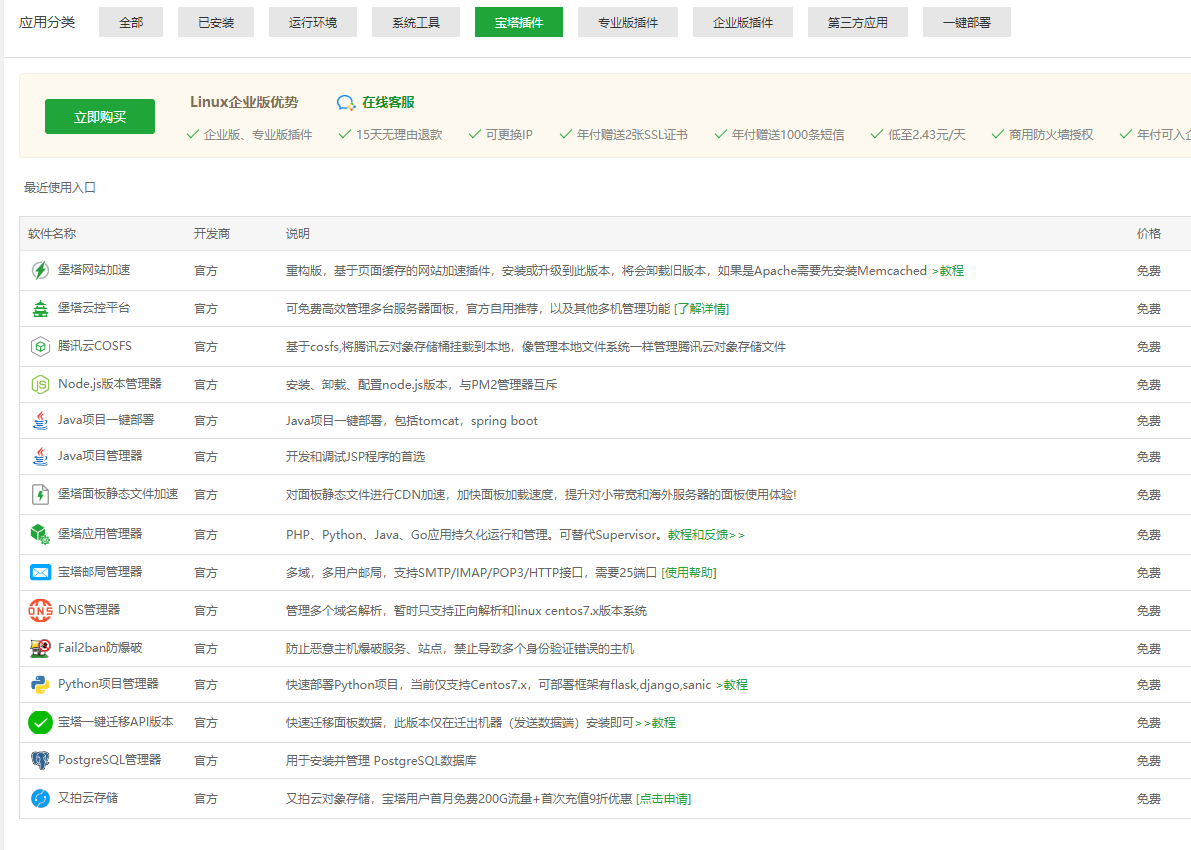Click the Java项目一键部署 Java icon
The height and width of the screenshot is (850, 1191).
(40, 420)
